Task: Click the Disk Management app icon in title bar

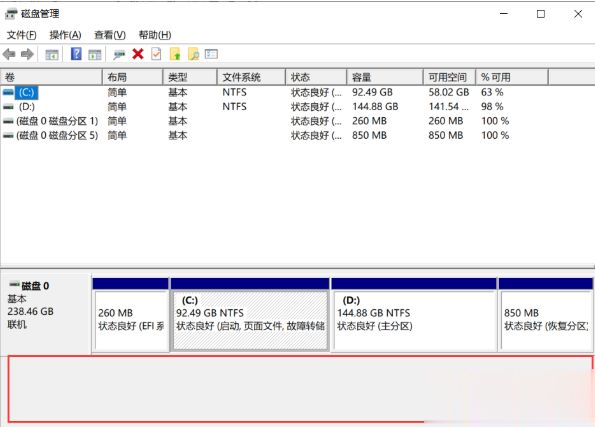Action: coord(11,14)
